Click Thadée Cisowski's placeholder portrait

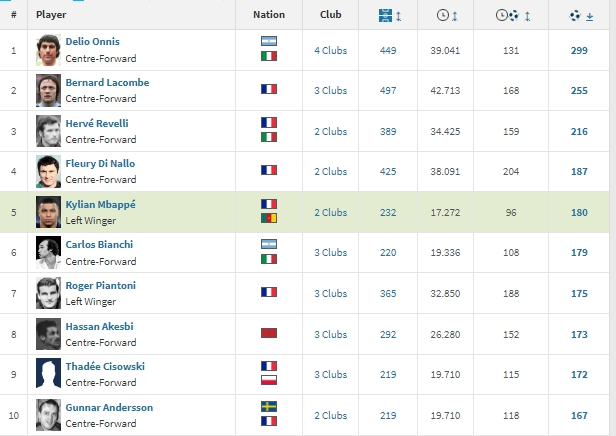click(48, 374)
